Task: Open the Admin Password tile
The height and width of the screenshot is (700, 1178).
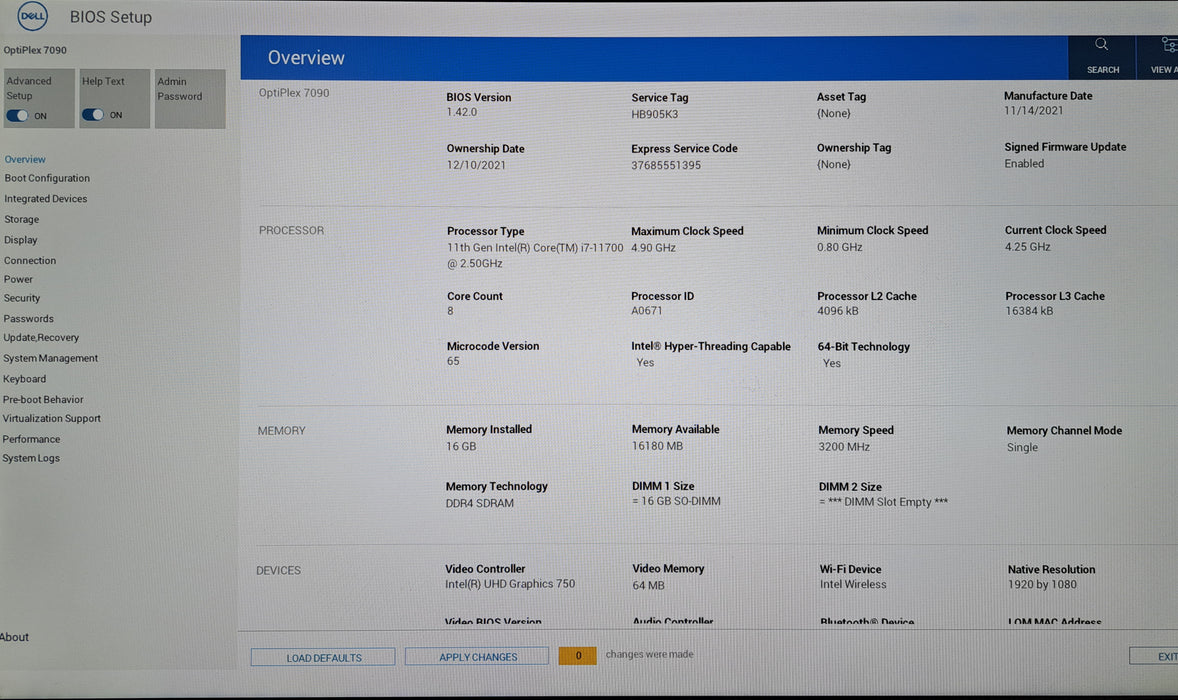Action: tap(190, 98)
